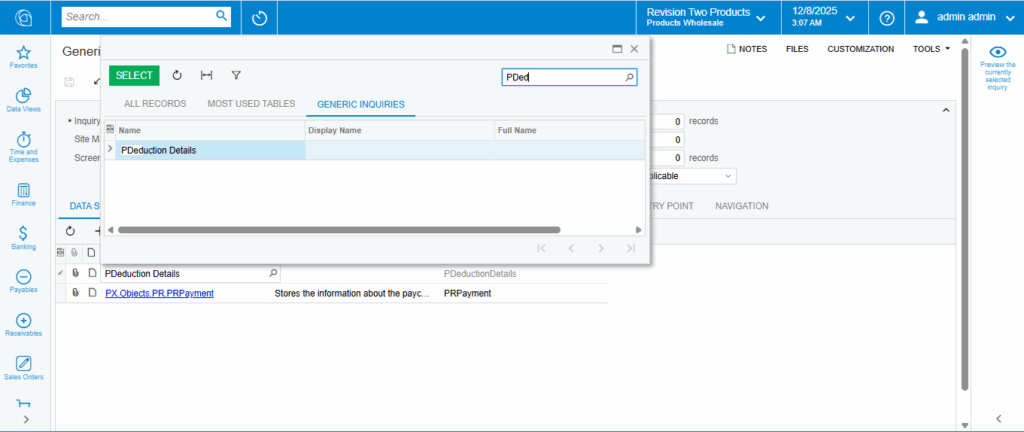Open the Favorites sidebar section

pyautogui.click(x=24, y=57)
